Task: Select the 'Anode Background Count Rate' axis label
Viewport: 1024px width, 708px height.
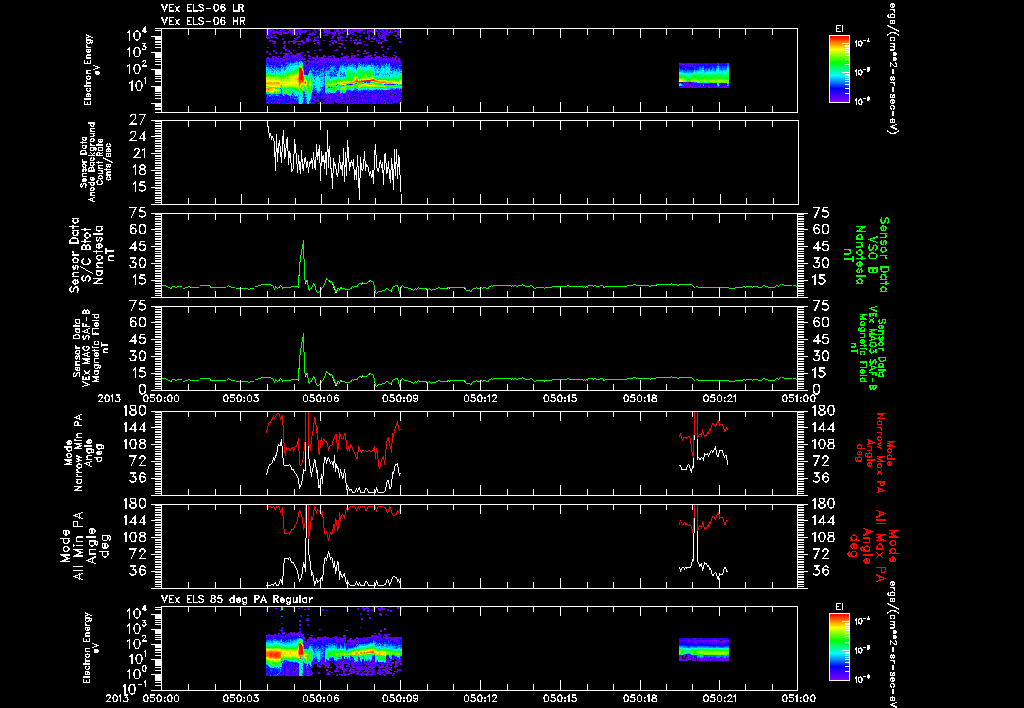Action: click(x=97, y=162)
